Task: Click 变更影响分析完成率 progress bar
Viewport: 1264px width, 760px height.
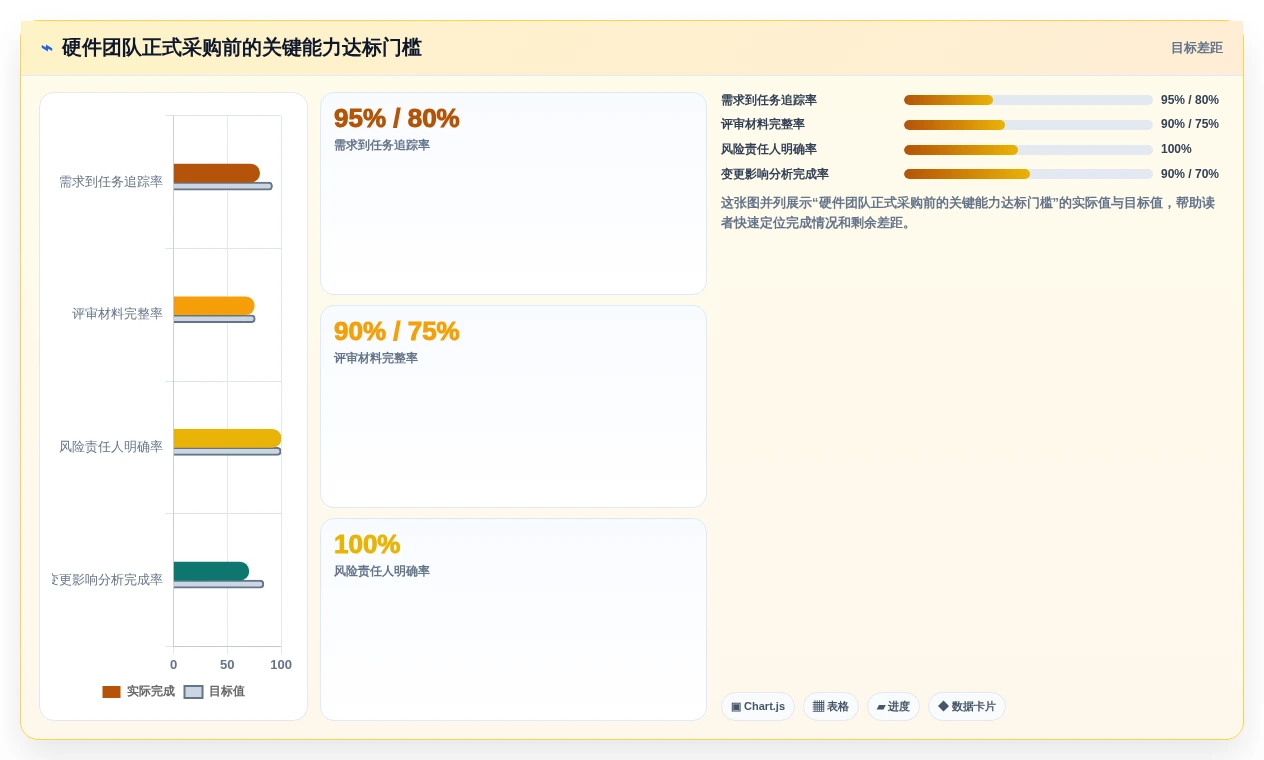Action: point(1028,174)
